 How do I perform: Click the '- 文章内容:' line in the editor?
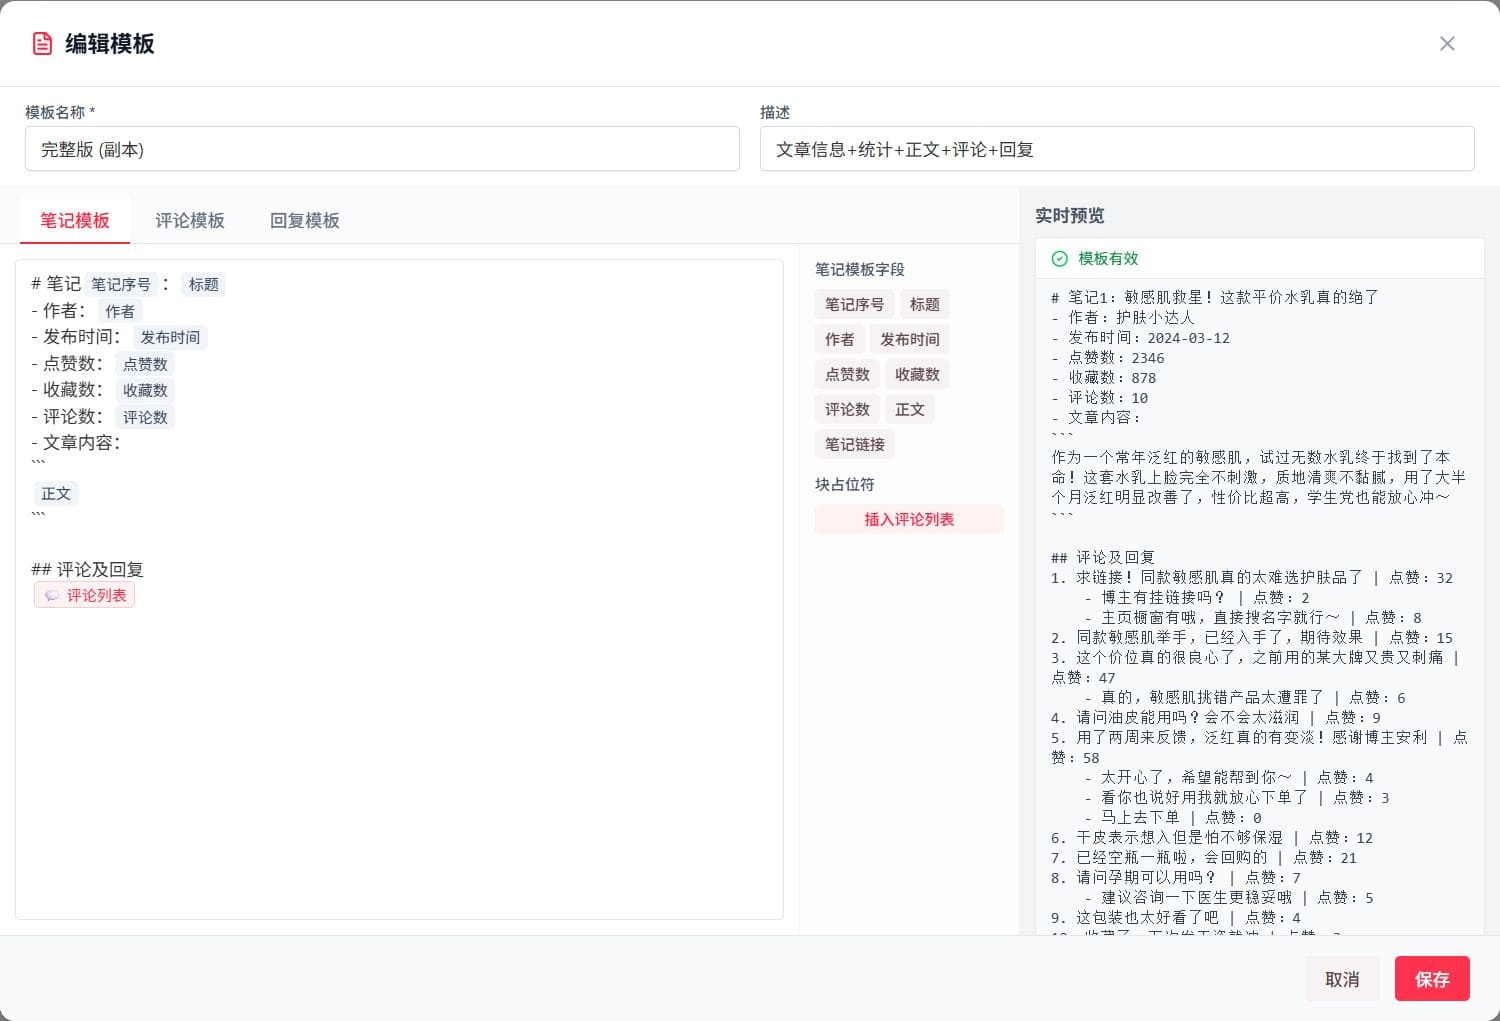point(76,442)
